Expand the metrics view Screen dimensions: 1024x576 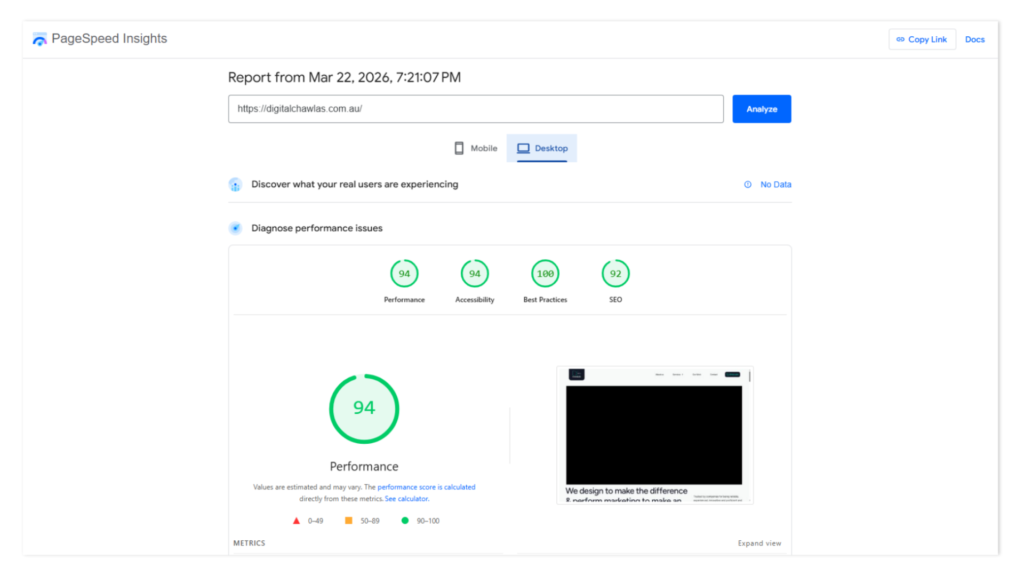point(759,543)
